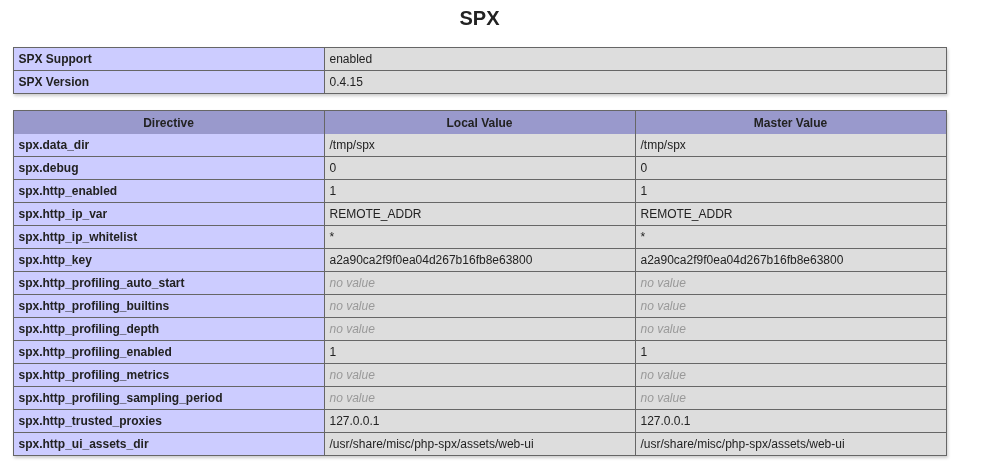
Task: Click the master spx.http_key hash value
Action: click(x=741, y=260)
